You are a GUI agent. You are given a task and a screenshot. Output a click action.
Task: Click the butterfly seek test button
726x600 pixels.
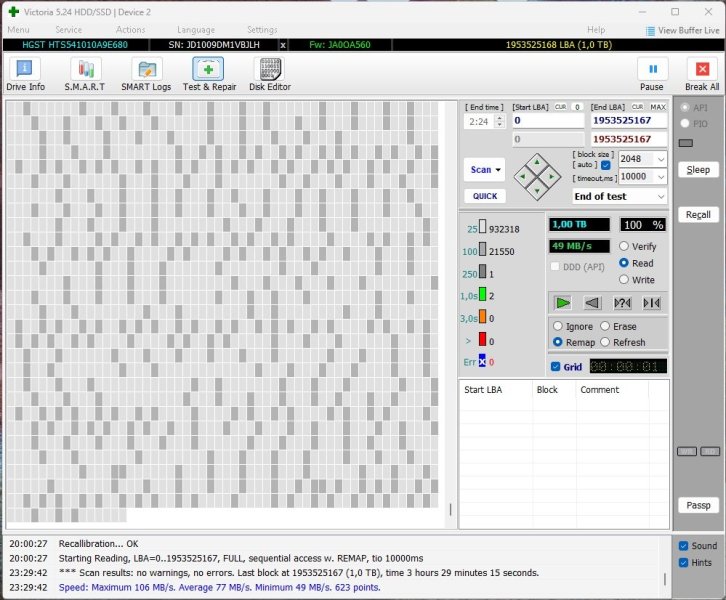click(x=651, y=303)
